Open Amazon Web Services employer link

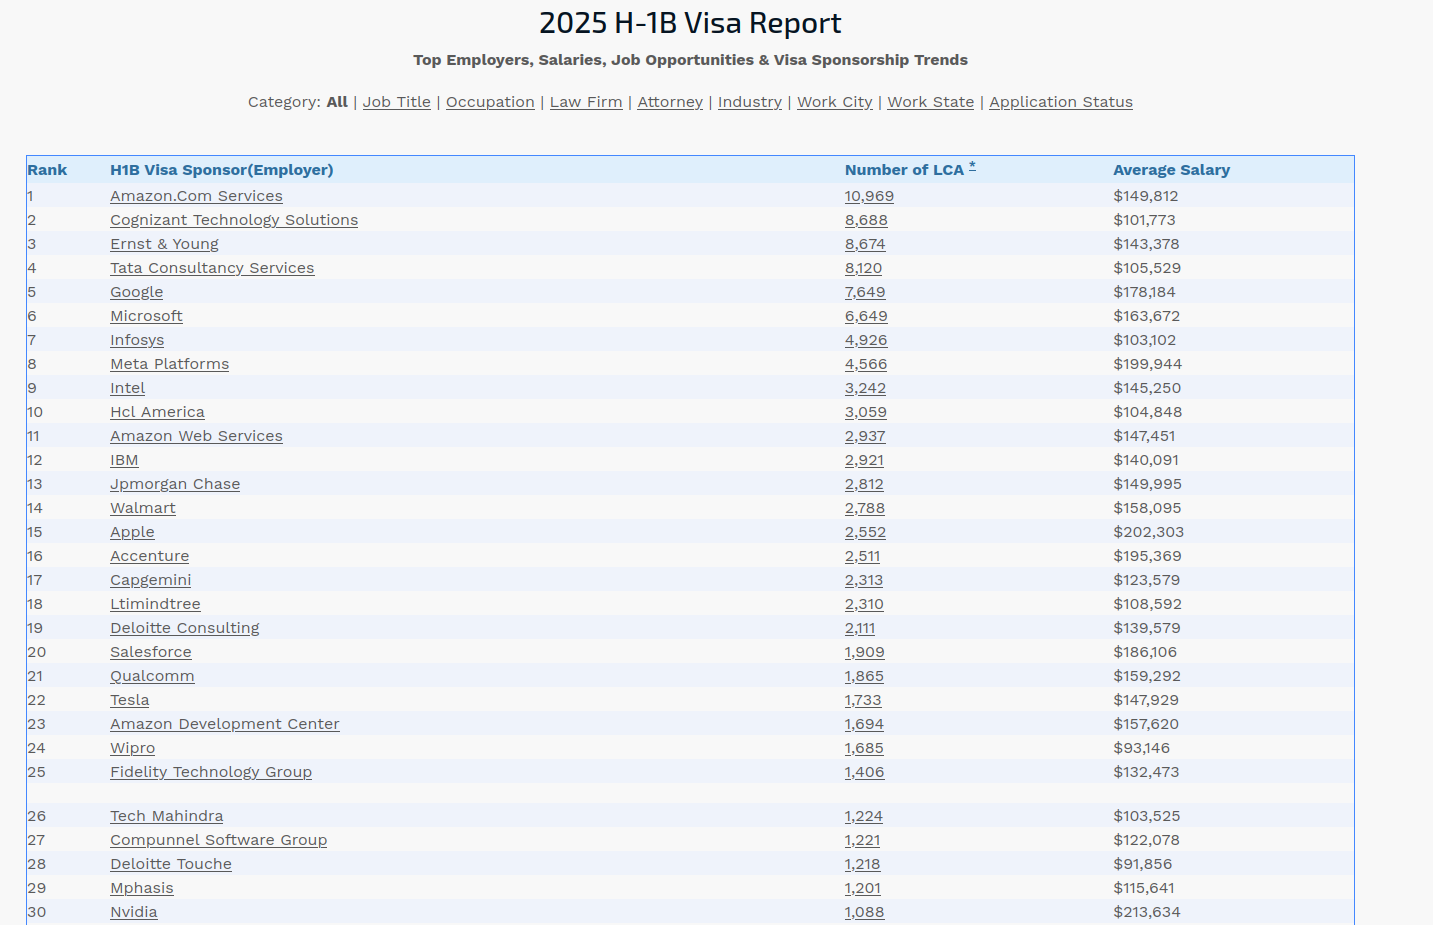196,436
